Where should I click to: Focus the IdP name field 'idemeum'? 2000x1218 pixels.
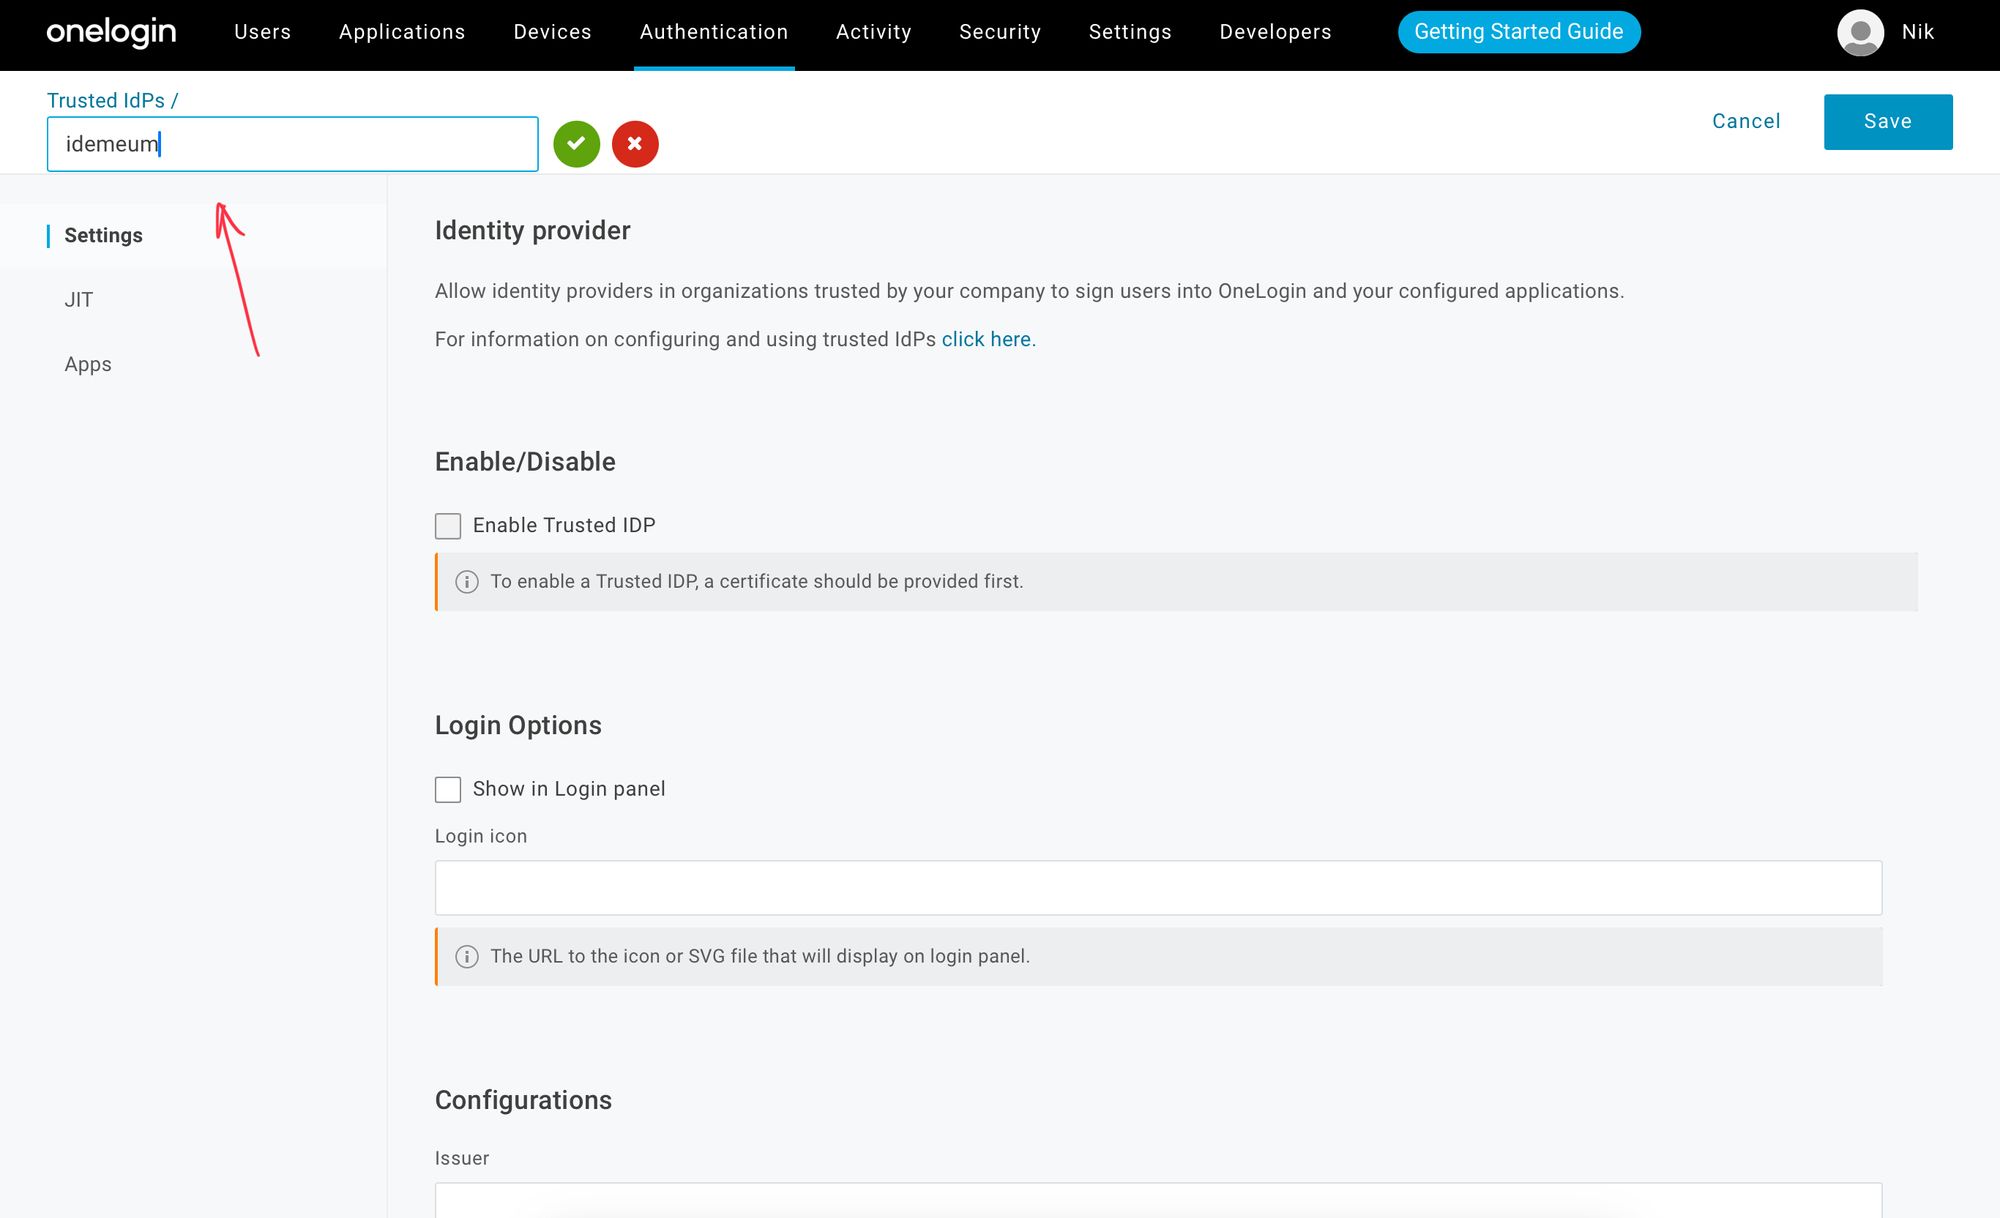(x=293, y=144)
